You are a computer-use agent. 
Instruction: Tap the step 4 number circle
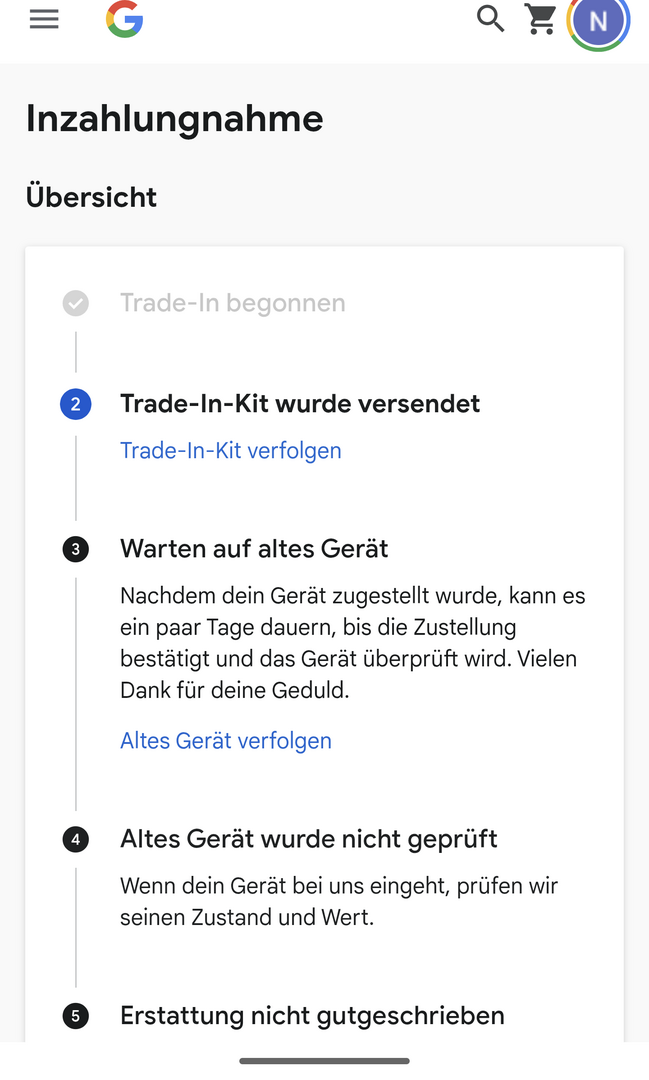tap(75, 839)
